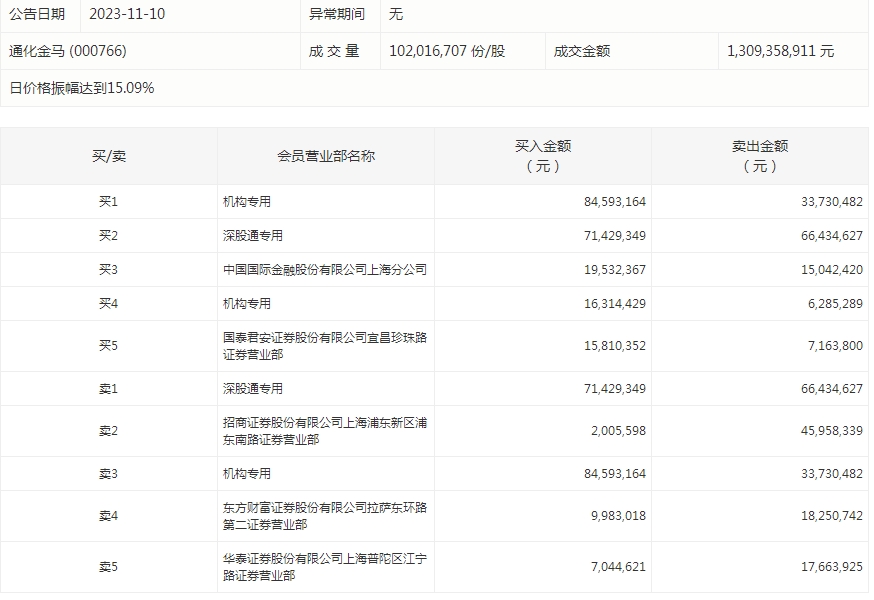Select buy amount 2,005,598
Image resolution: width=874 pixels, height=600 pixels.
pyautogui.click(x=618, y=431)
